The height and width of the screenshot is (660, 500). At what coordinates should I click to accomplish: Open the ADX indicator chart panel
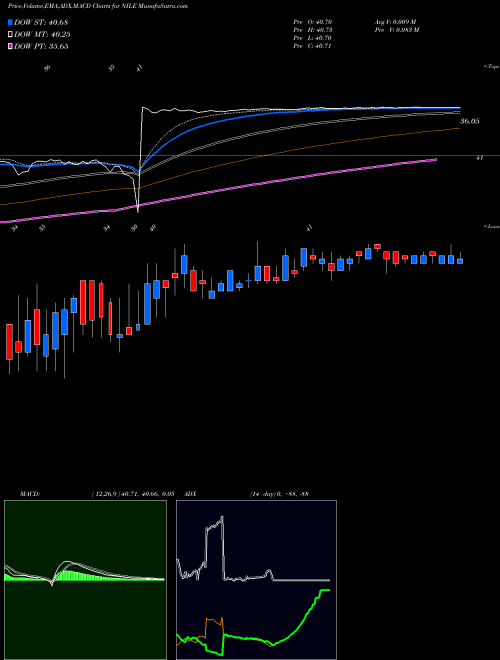[x=256, y=580]
